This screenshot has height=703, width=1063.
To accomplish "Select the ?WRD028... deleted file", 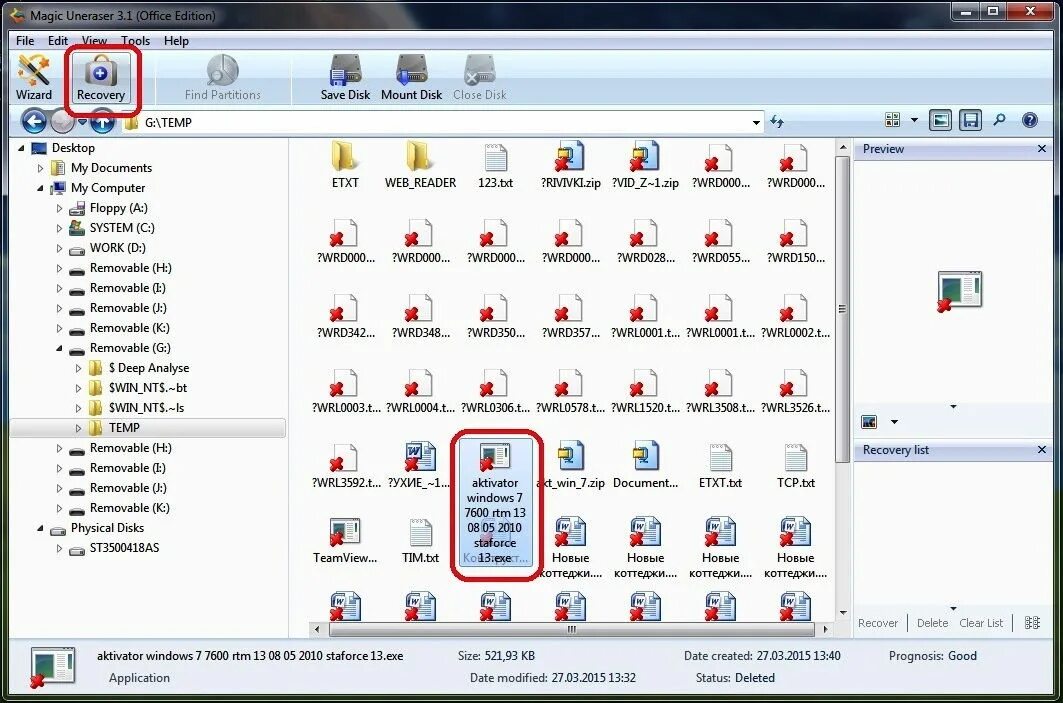I will 645,241.
